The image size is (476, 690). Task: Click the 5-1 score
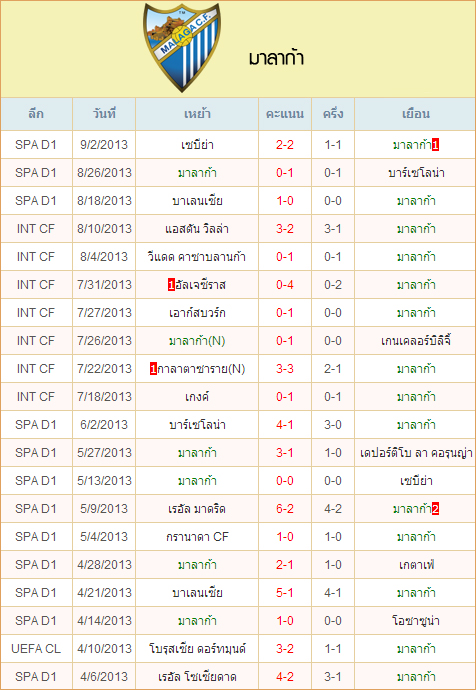coord(285,593)
